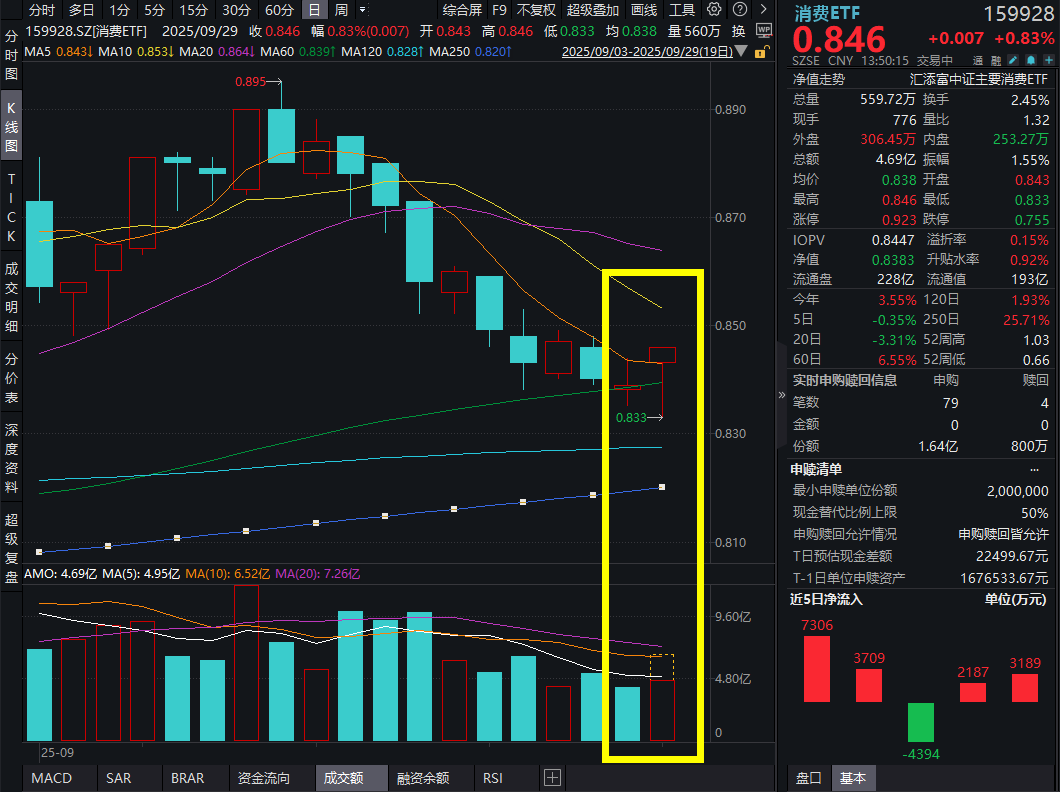Click the bell price-alert icon

[1030, 60]
